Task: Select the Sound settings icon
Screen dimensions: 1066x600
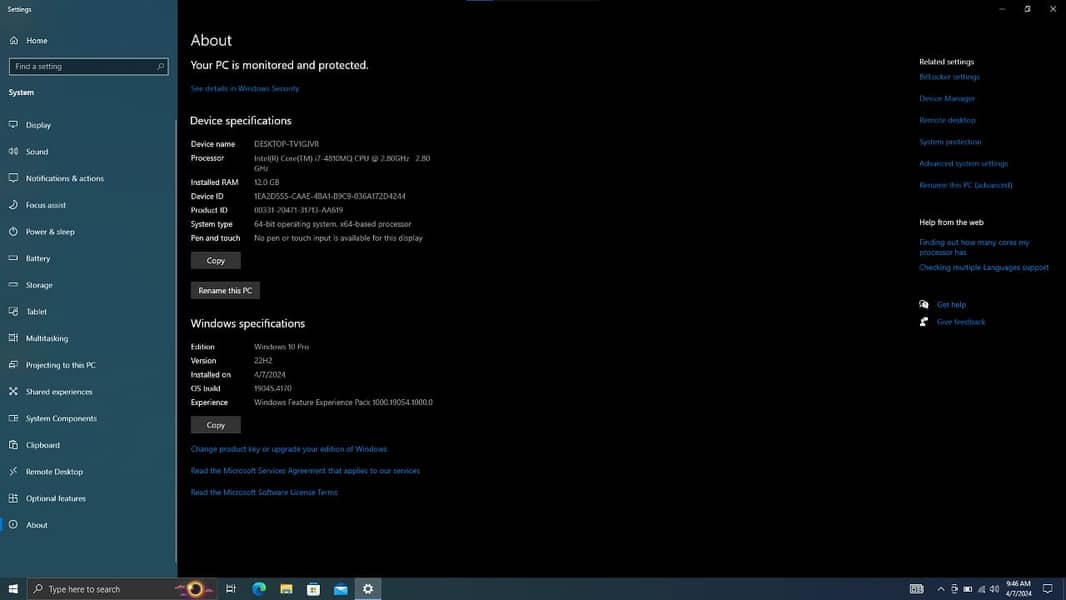Action: pos(14,152)
